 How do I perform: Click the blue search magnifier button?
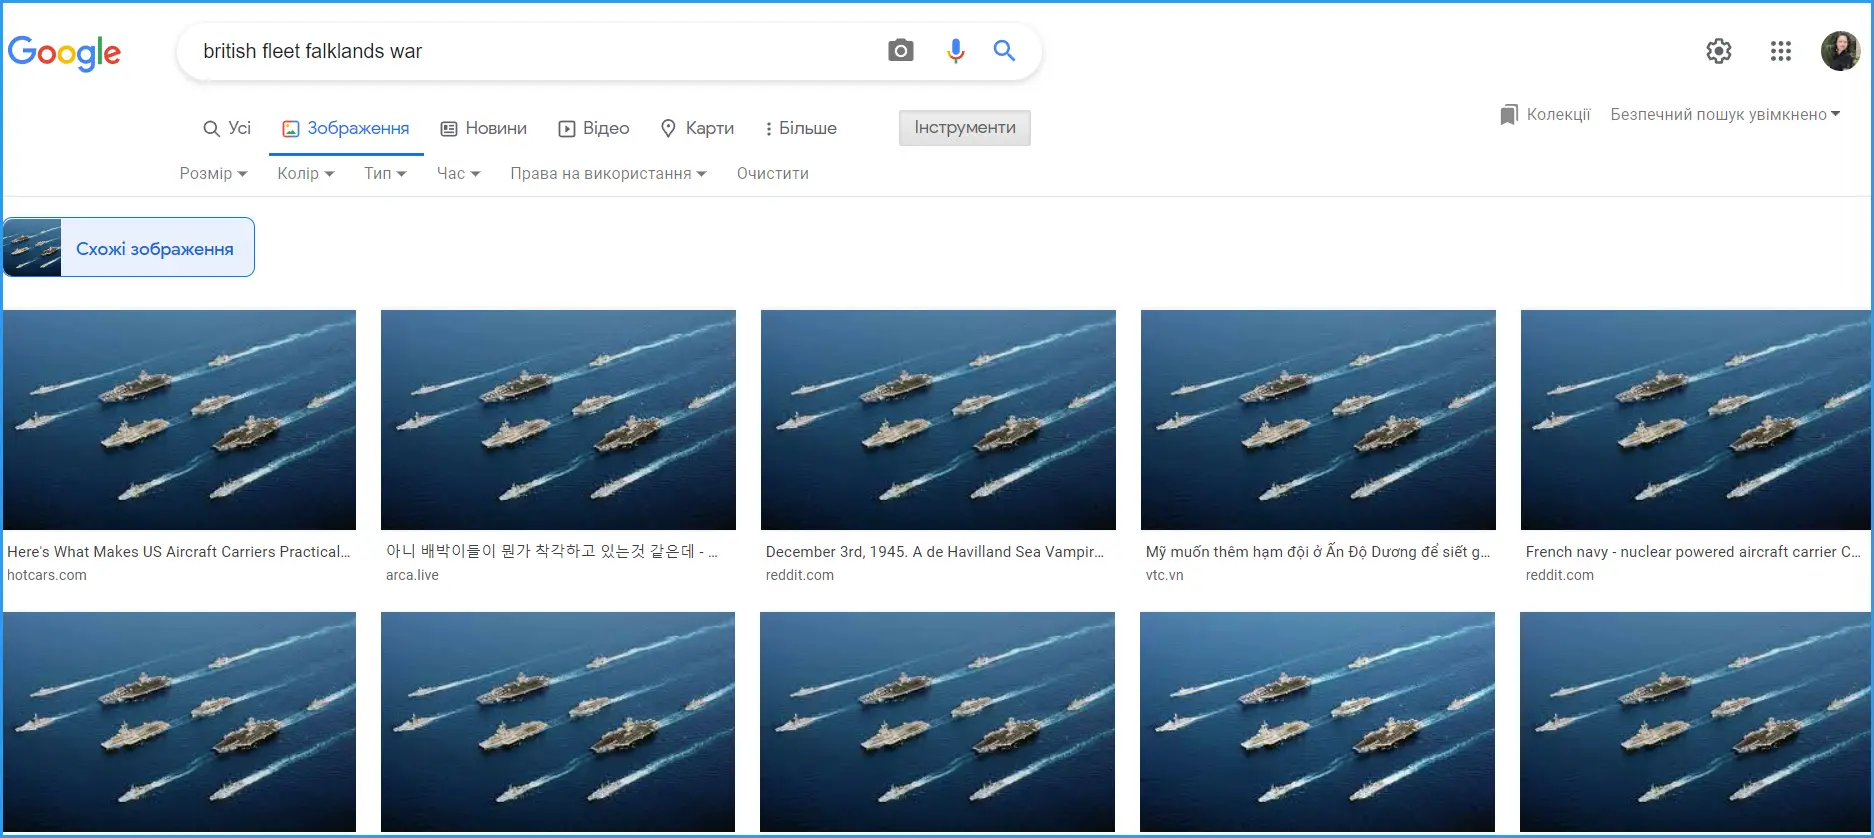[x=1004, y=51]
